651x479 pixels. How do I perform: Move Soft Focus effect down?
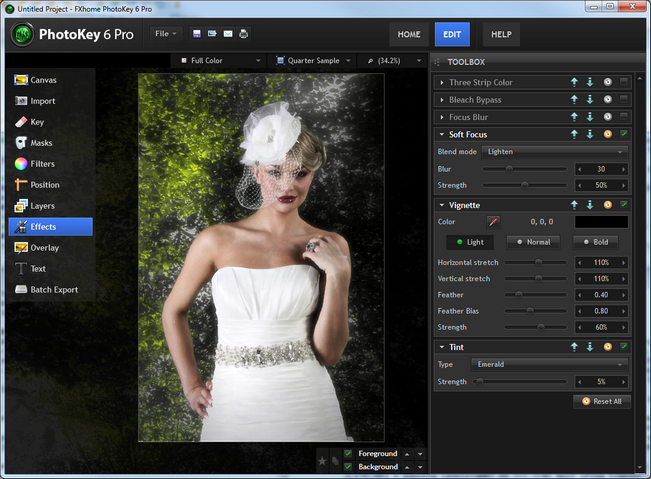[590, 134]
